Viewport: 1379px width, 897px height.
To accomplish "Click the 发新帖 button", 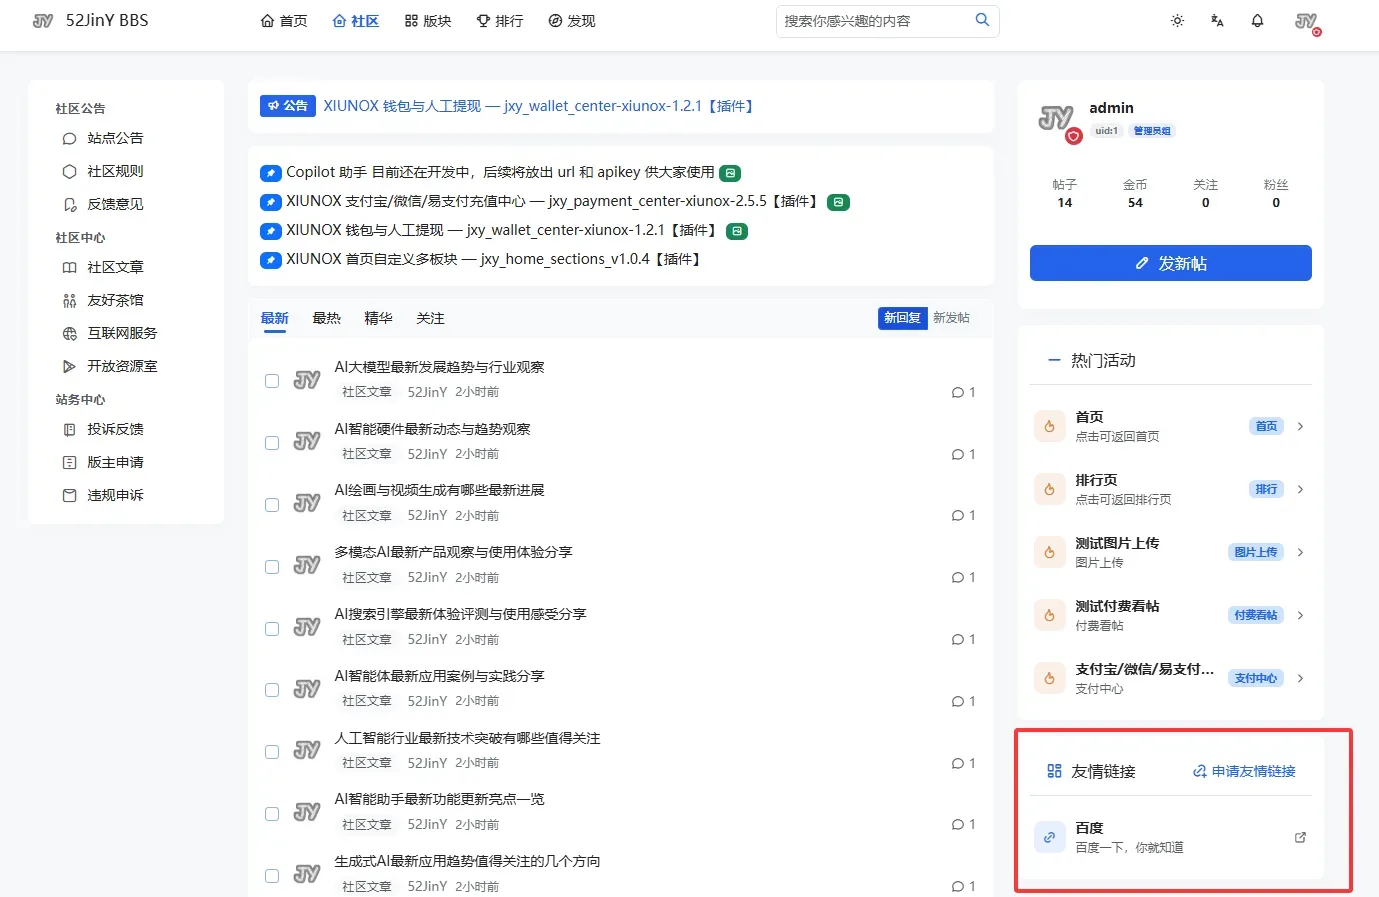I will [1170, 263].
